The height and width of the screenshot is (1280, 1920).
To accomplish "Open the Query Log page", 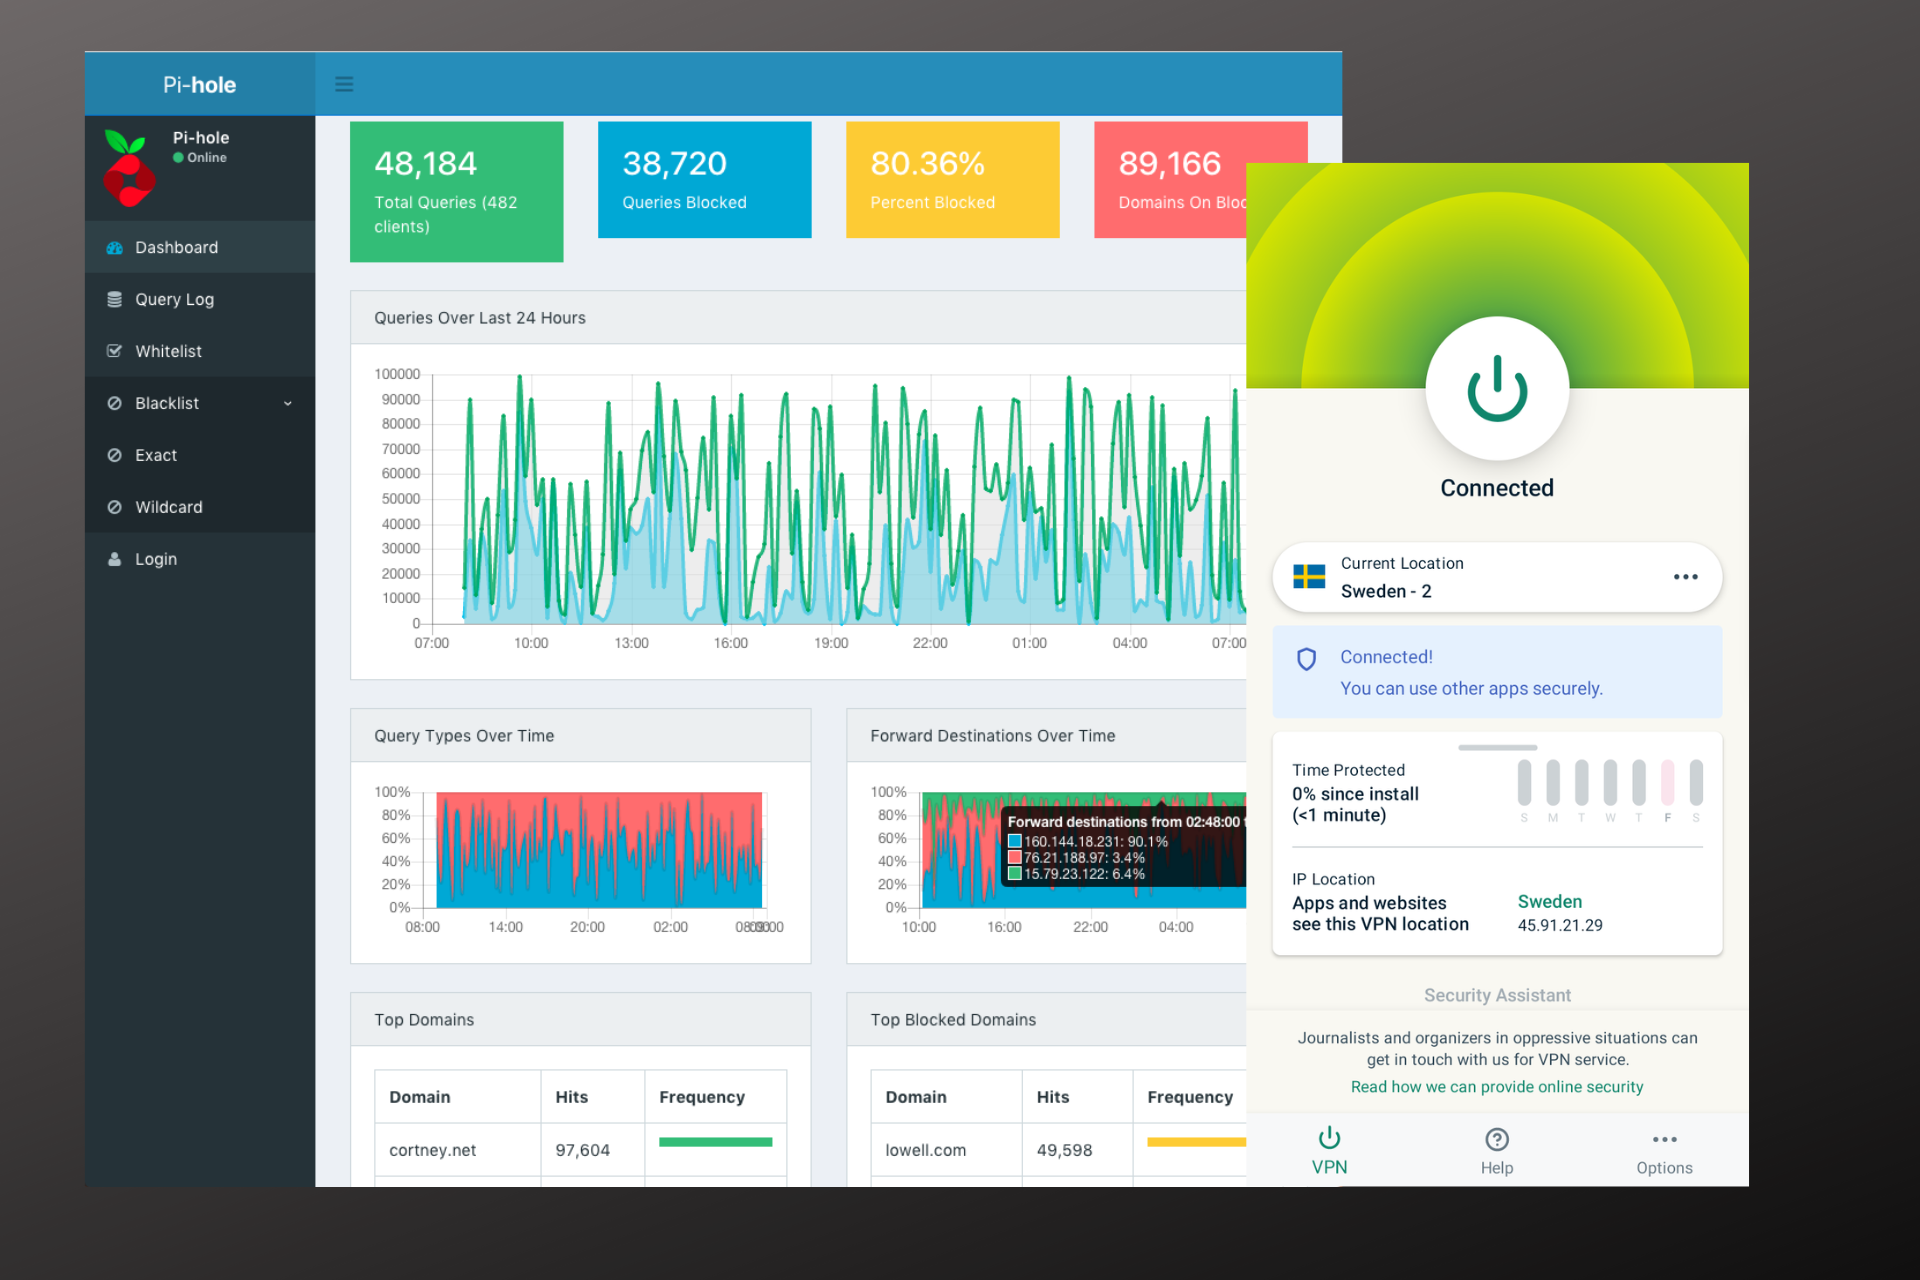I will pyautogui.click(x=200, y=300).
